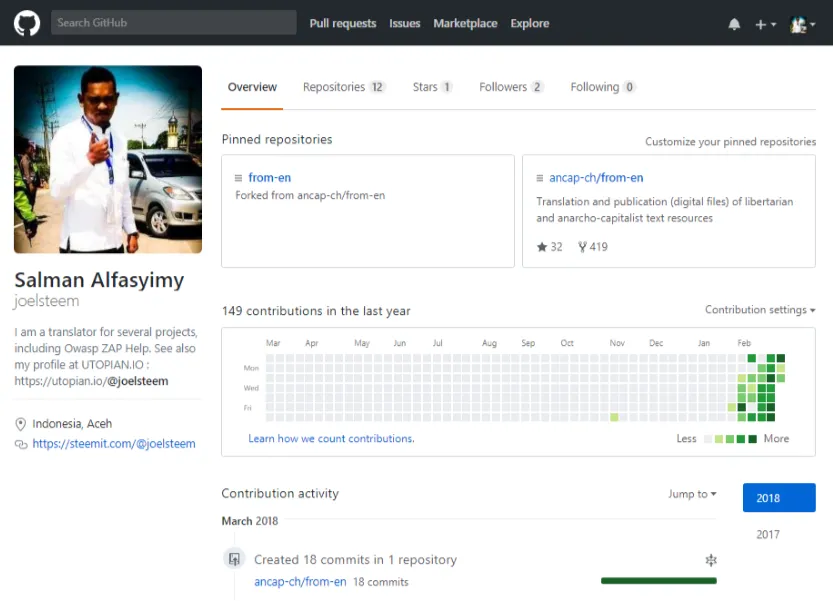
Task: Click the 149 contributions heading
Action: coord(316,311)
